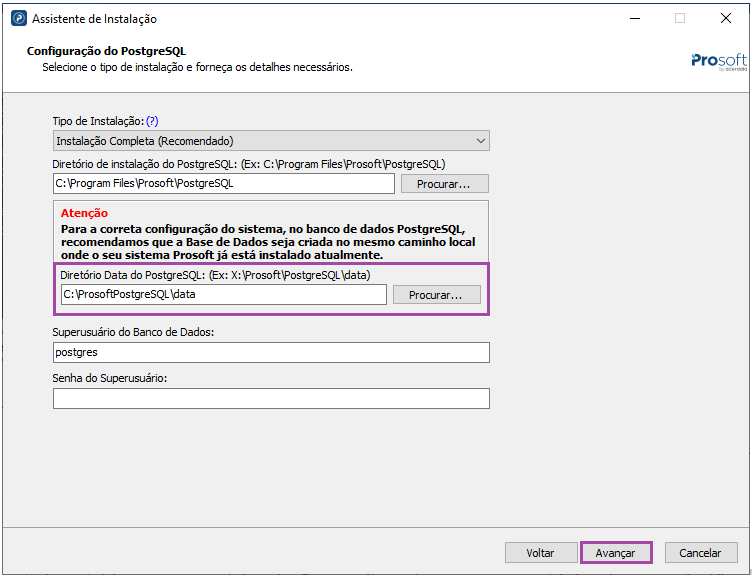Close the installer window with X
752x578 pixels.
(x=725, y=18)
